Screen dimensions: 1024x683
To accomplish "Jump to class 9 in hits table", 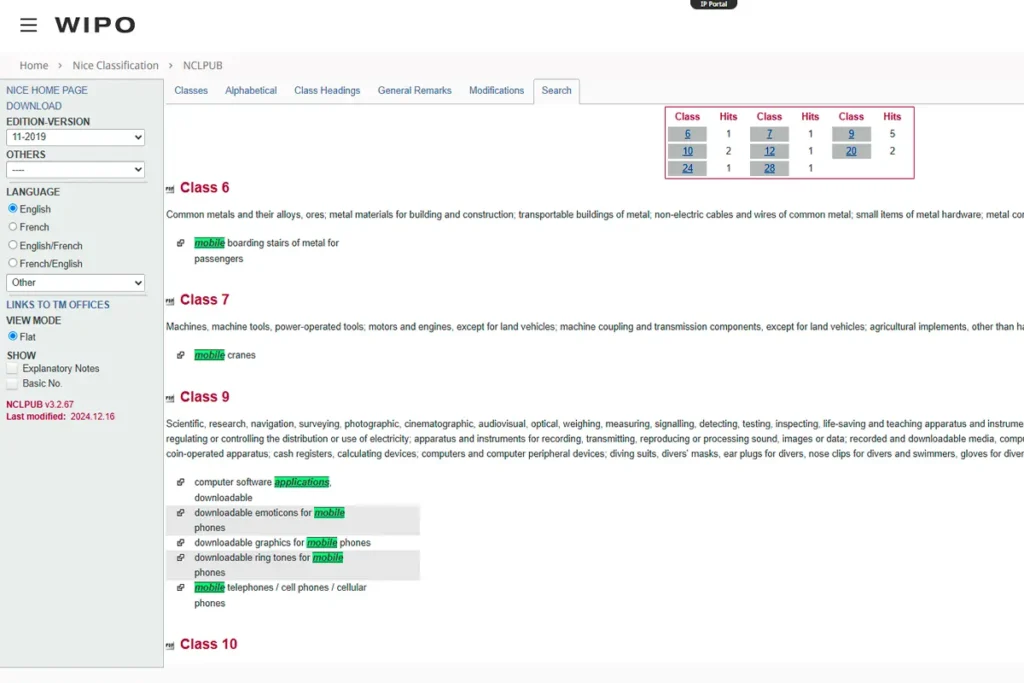I will point(851,134).
